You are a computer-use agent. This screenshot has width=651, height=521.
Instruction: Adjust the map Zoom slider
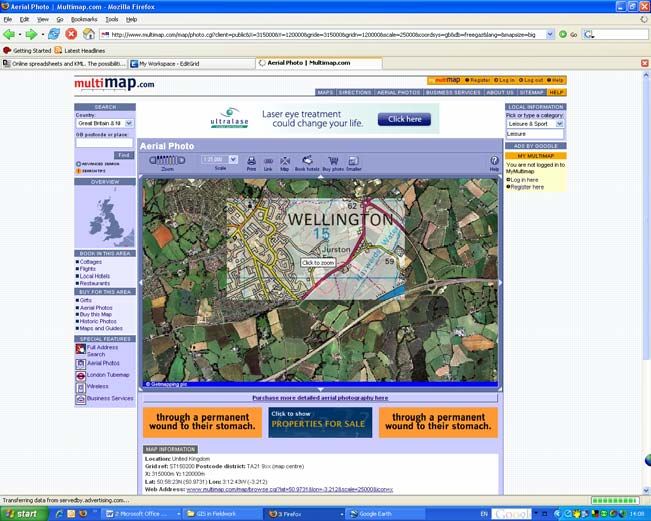coord(167,160)
